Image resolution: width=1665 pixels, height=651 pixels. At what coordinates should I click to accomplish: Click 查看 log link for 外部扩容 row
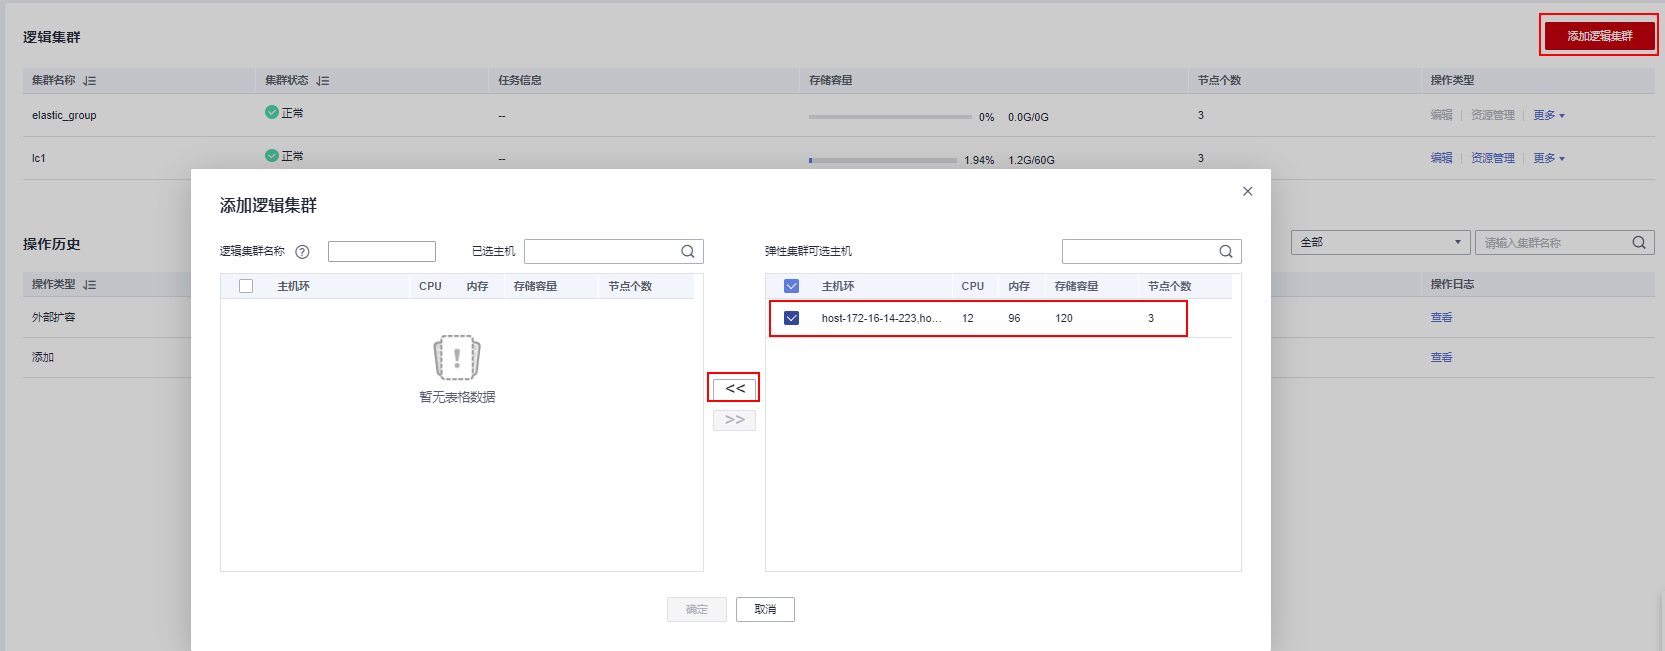[x=1441, y=317]
